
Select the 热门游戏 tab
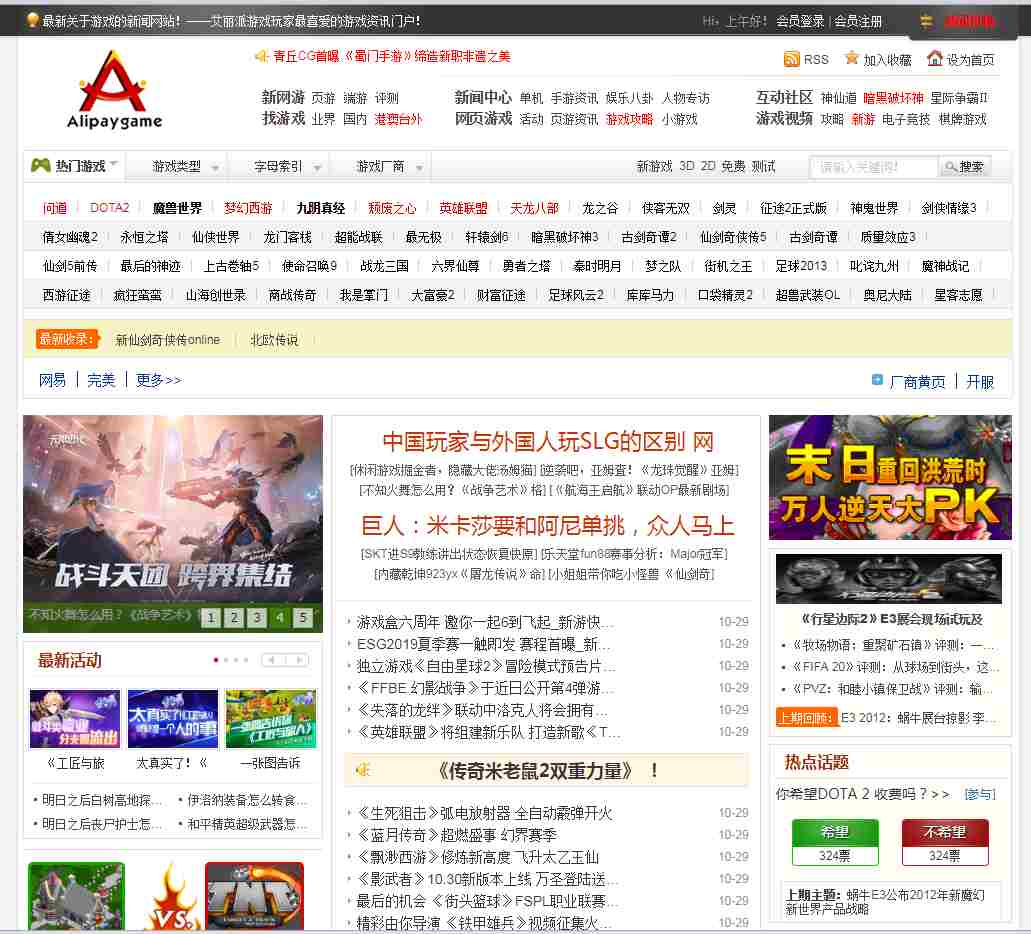[74, 166]
